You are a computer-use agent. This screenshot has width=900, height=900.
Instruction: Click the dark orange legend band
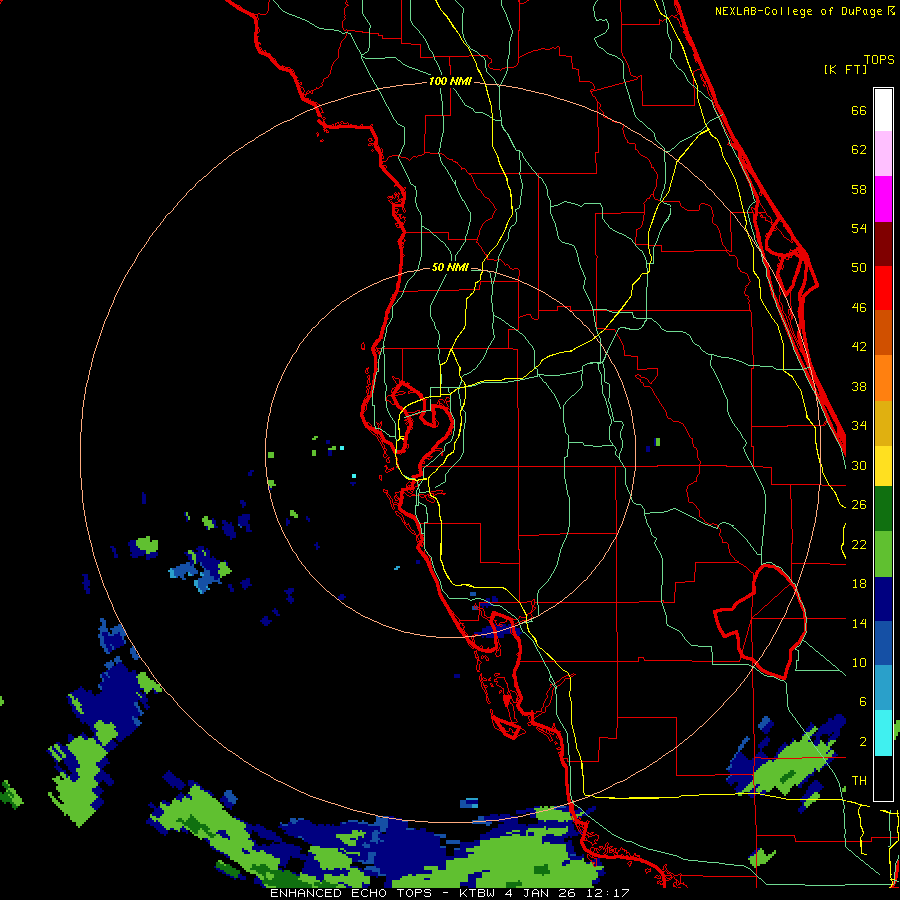point(883,332)
